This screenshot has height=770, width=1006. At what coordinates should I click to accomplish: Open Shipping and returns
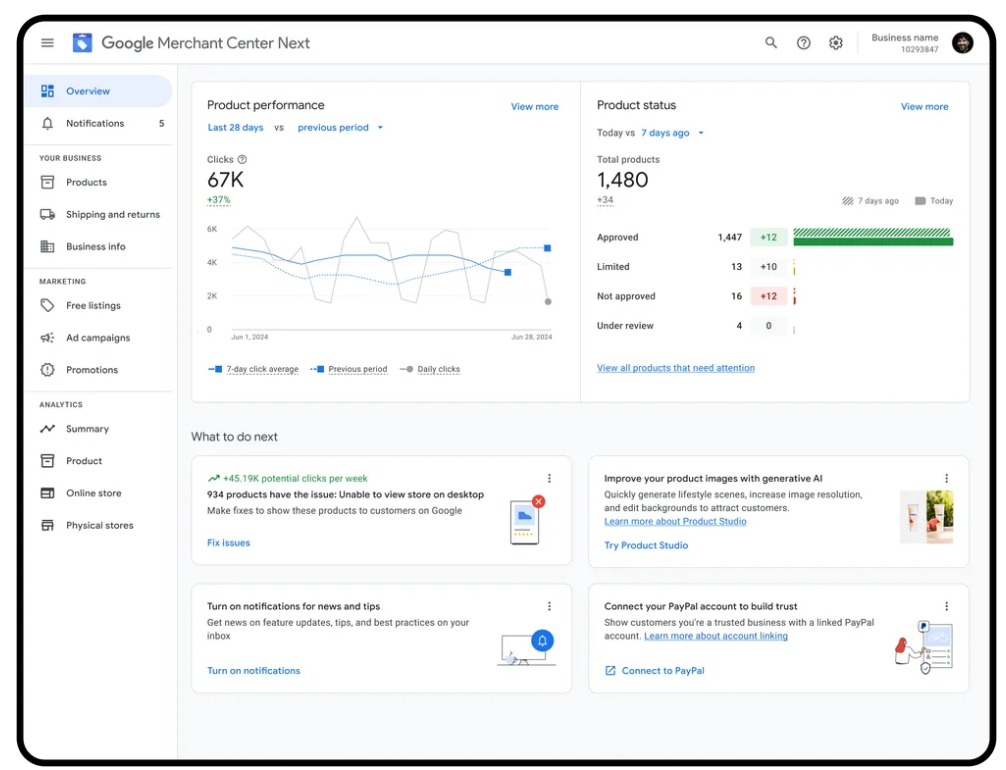98,214
